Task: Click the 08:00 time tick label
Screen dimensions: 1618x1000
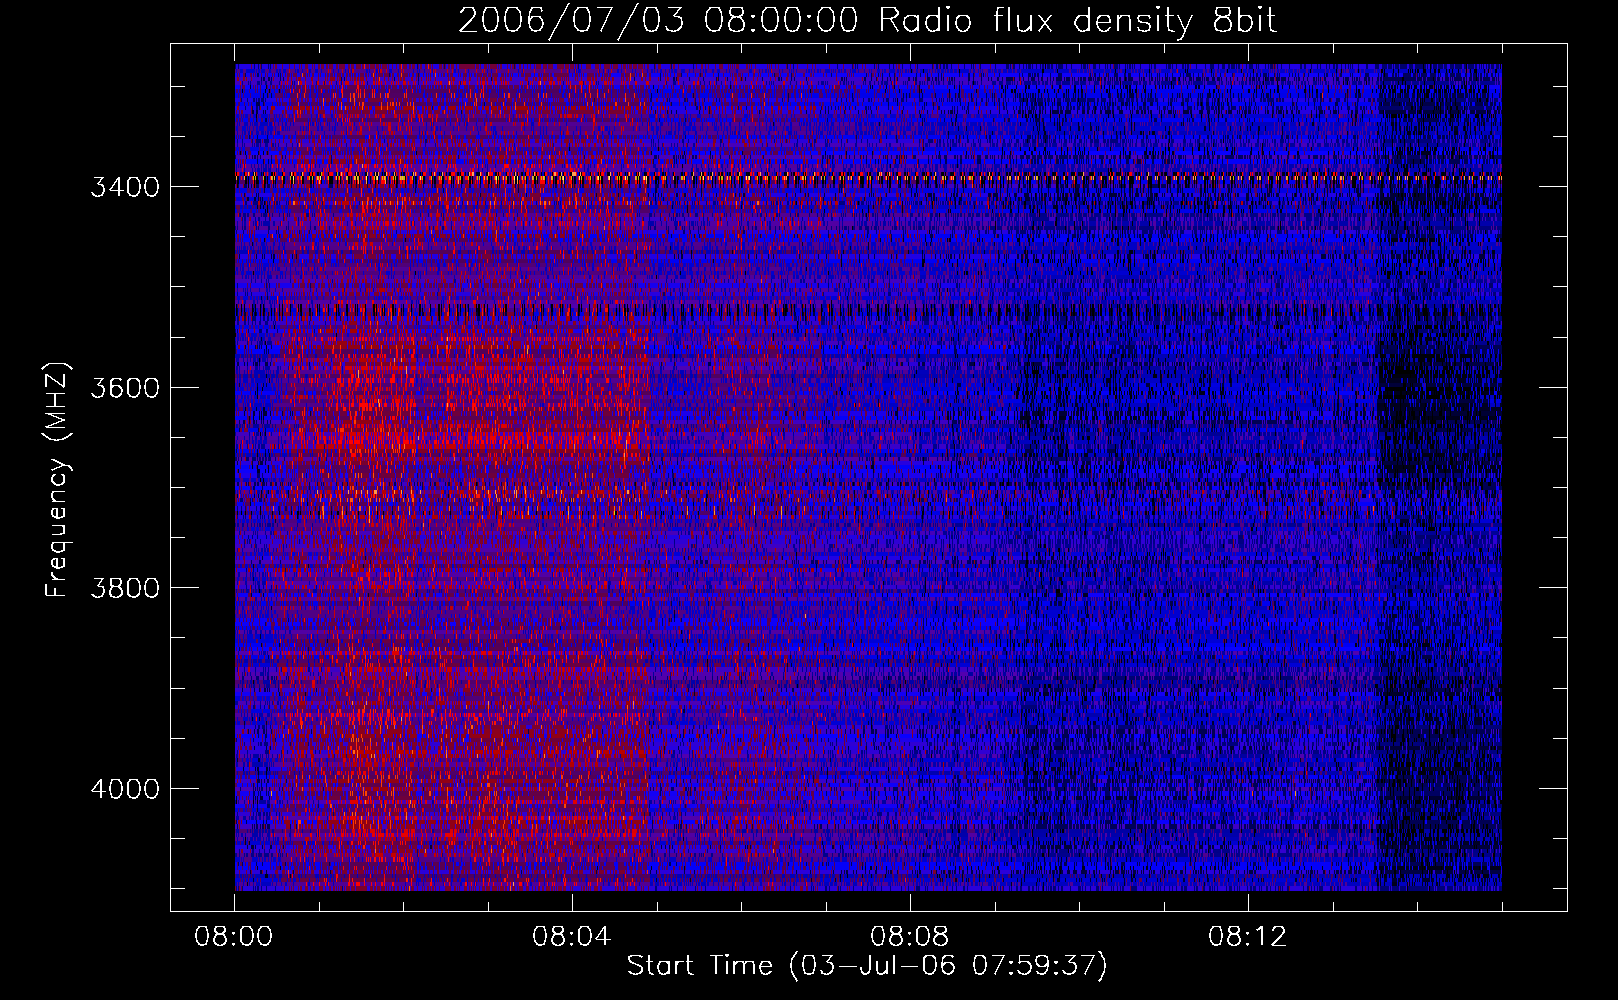Action: tap(234, 937)
